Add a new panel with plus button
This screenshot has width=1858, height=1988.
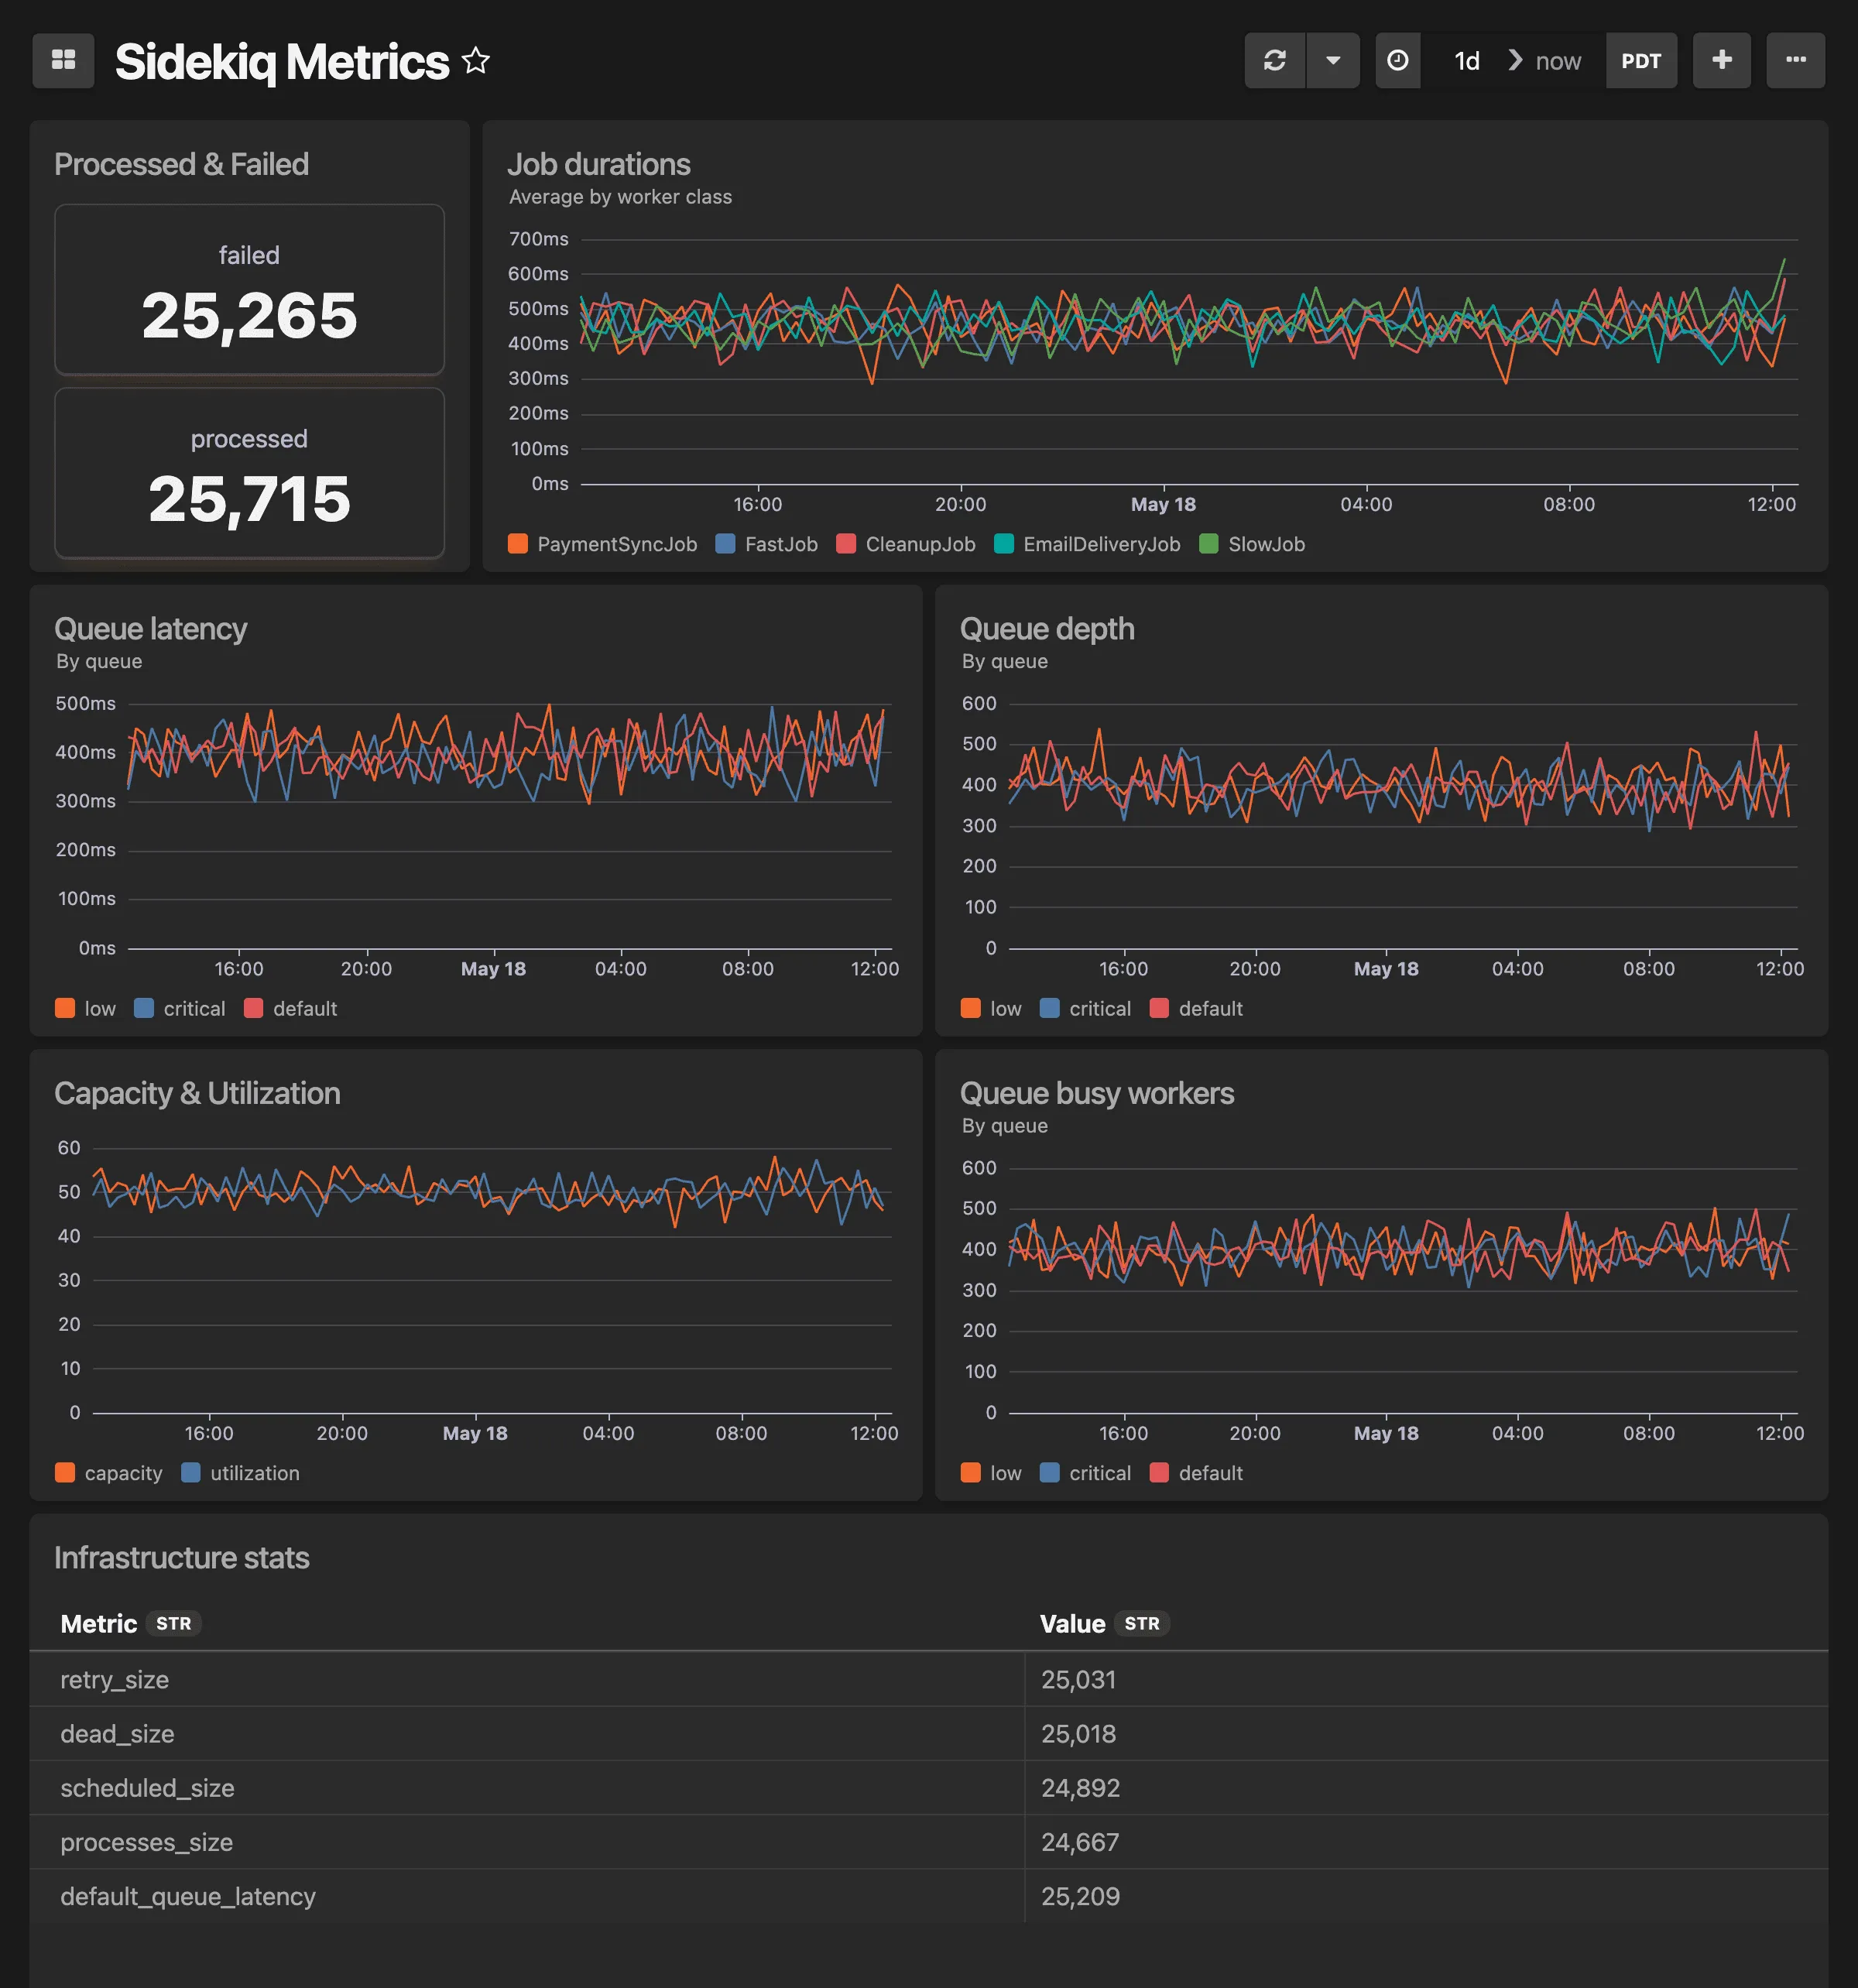[1722, 61]
